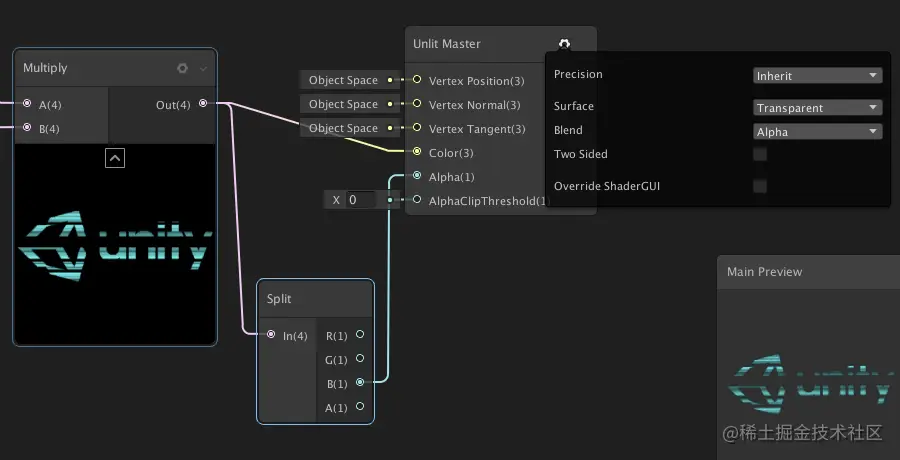
Task: Open the Blend Alpha dropdown
Action: (x=817, y=132)
